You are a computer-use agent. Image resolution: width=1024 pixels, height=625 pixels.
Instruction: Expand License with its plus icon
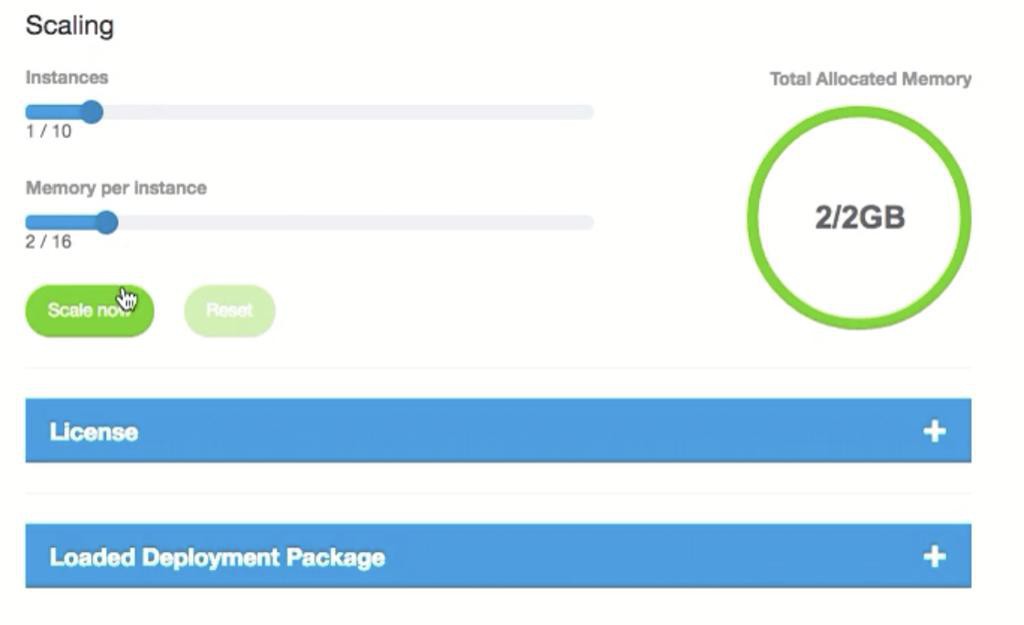934,431
